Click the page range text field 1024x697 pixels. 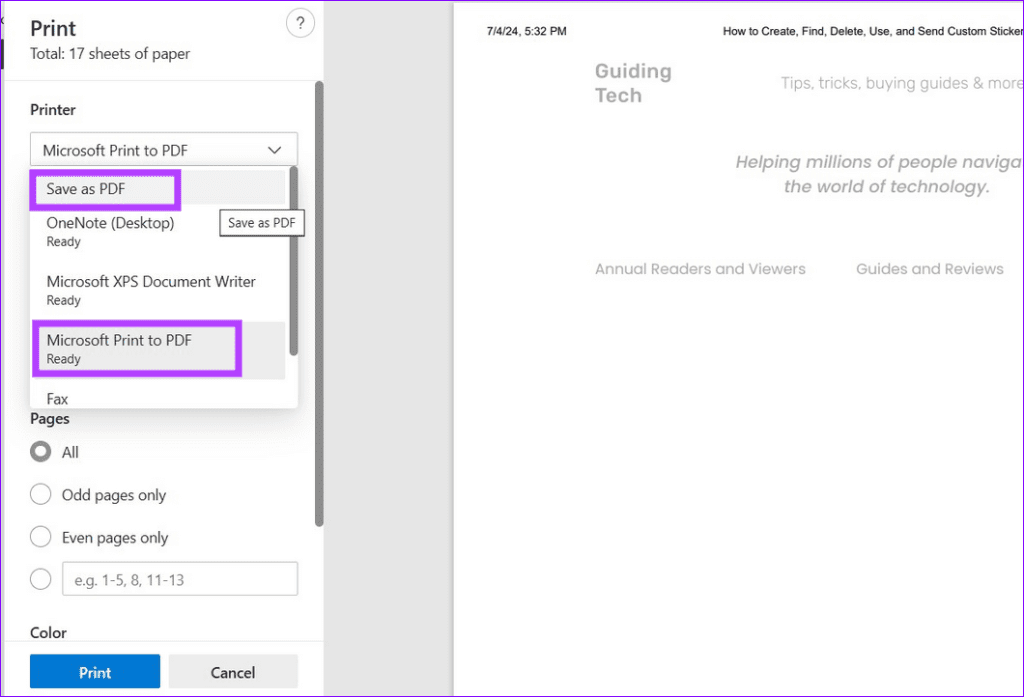(180, 579)
